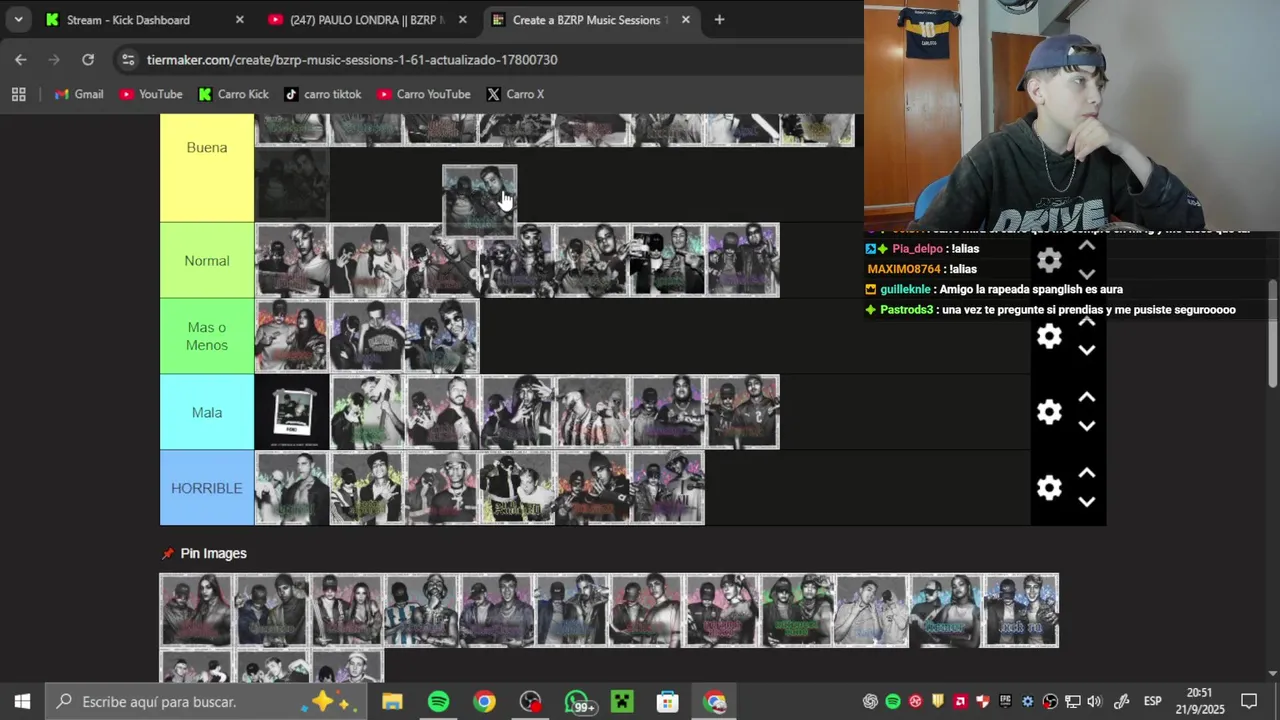Open the Chrome tab search dropdown

(18, 19)
